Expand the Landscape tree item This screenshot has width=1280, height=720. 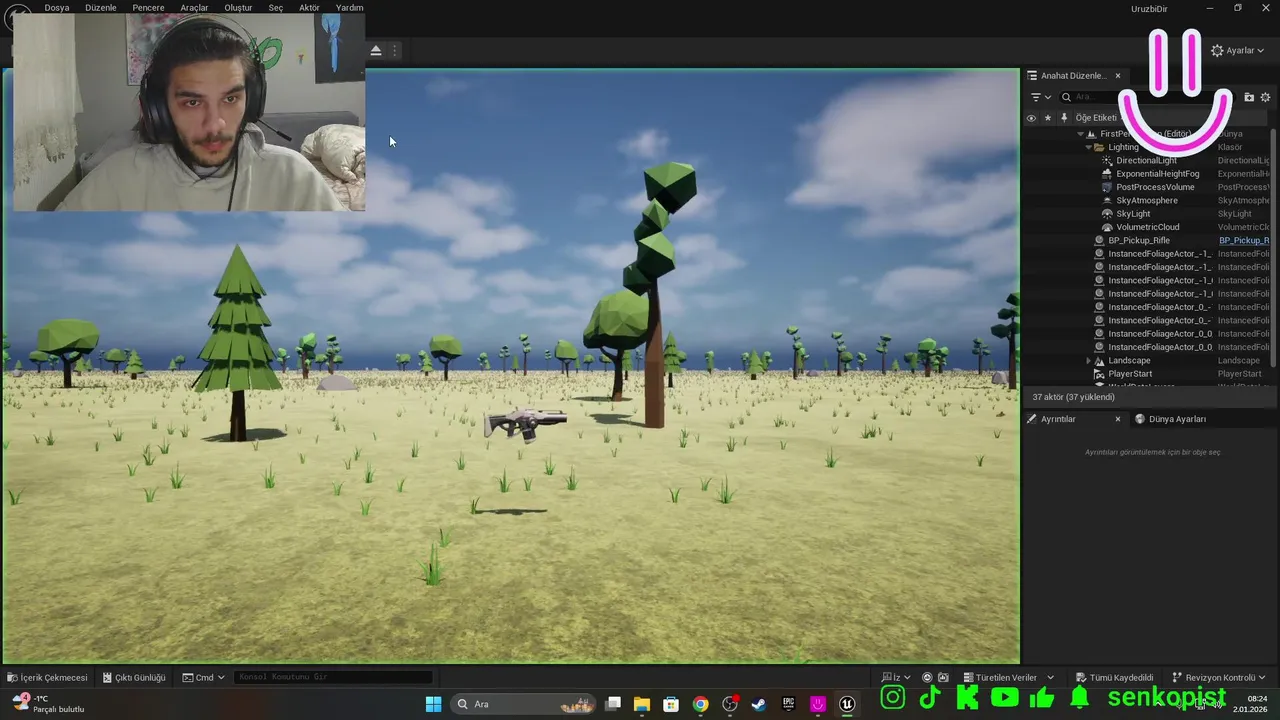(1088, 360)
